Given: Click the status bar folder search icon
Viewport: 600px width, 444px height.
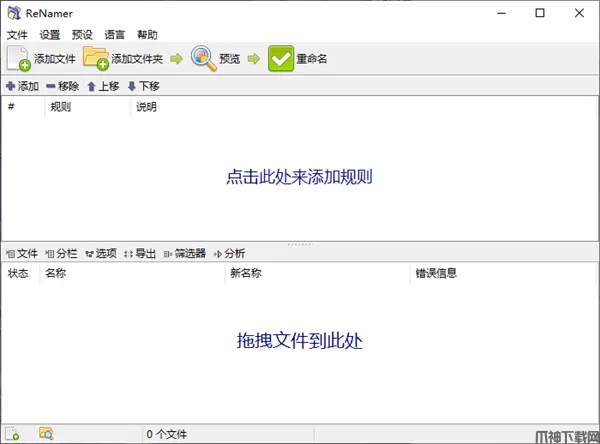Looking at the screenshot, I should pos(46,434).
